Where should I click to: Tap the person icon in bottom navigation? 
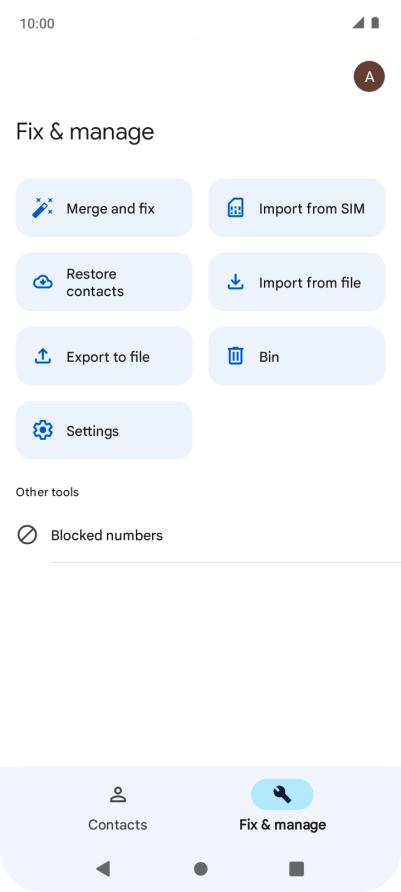pos(118,794)
